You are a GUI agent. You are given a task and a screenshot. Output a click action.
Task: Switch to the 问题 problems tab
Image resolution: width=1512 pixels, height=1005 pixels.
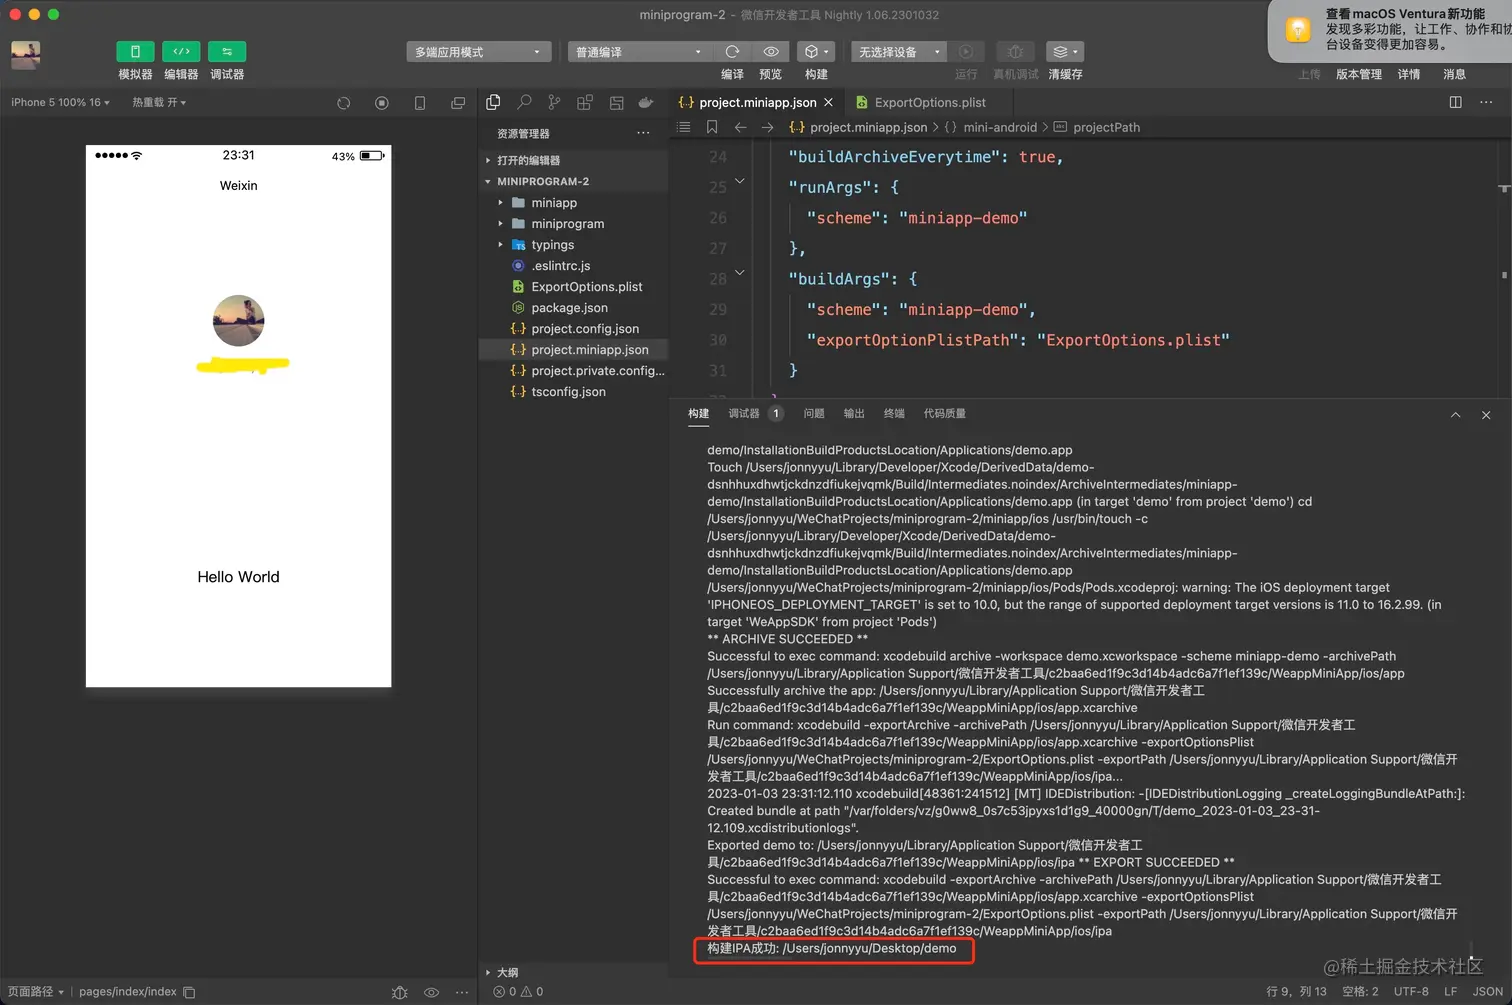(814, 414)
